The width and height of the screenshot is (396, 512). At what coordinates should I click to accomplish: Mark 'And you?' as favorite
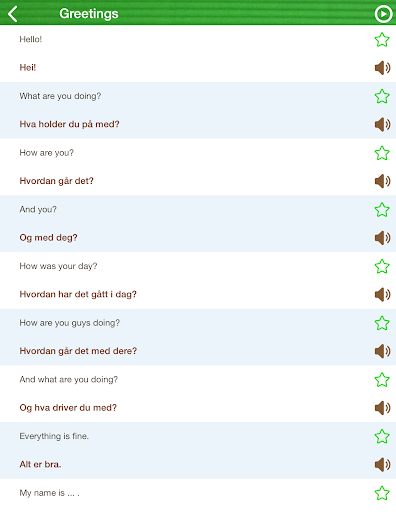(382, 210)
